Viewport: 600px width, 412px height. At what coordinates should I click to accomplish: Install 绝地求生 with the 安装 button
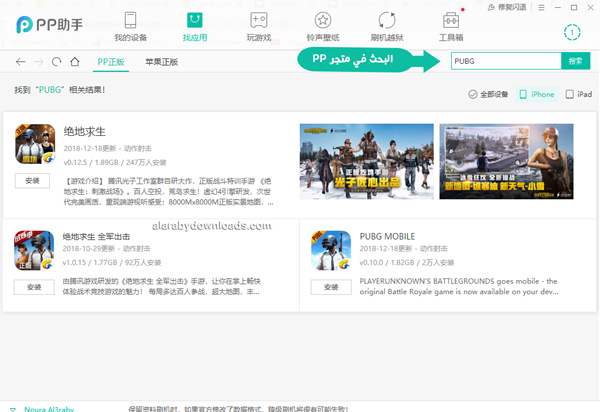[32, 181]
